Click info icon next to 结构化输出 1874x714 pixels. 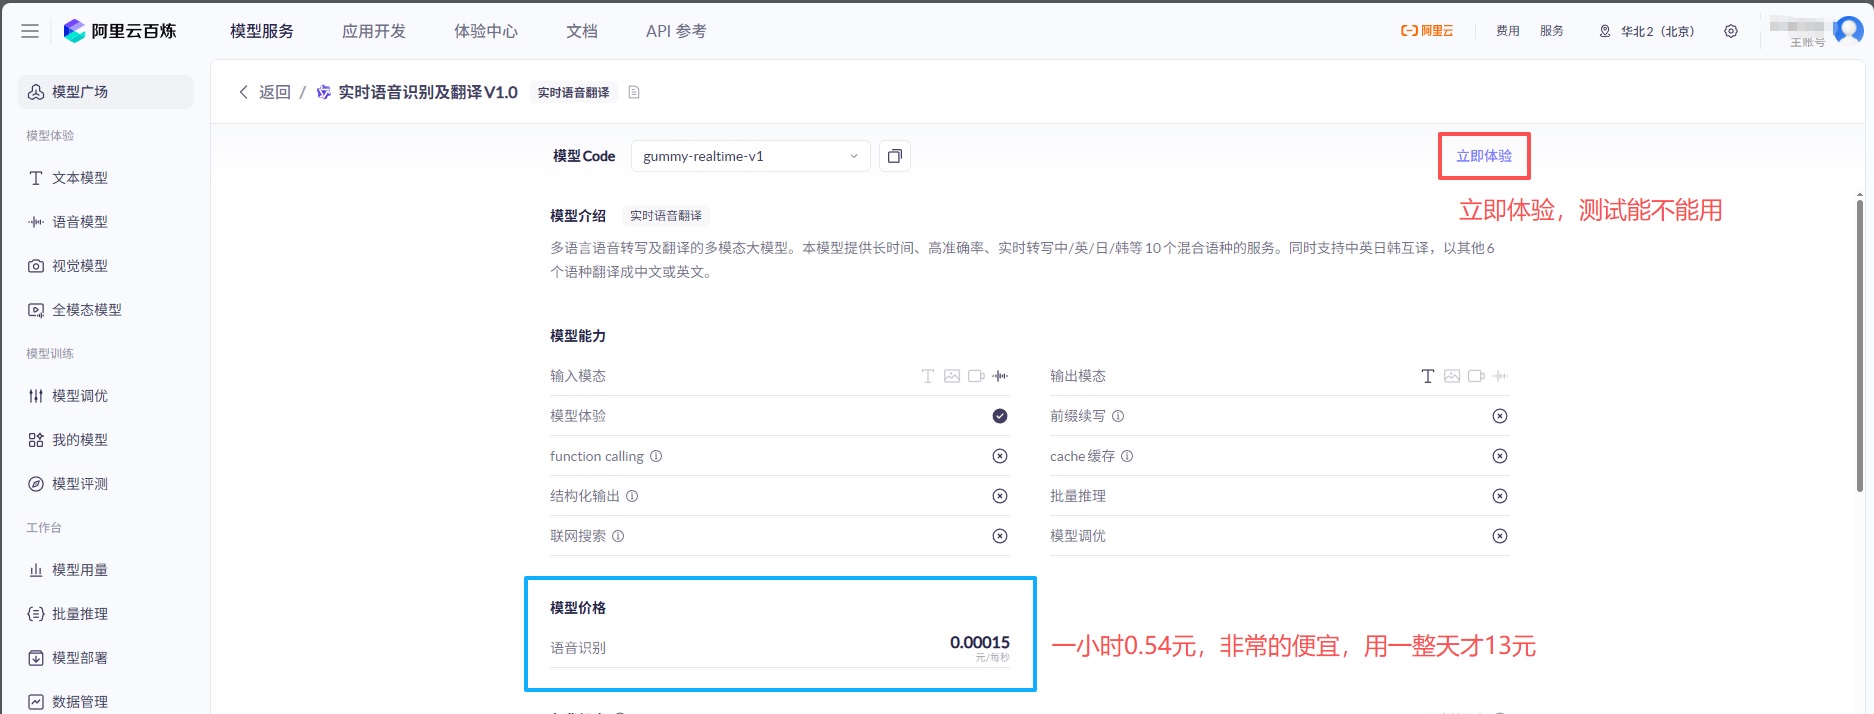click(632, 496)
